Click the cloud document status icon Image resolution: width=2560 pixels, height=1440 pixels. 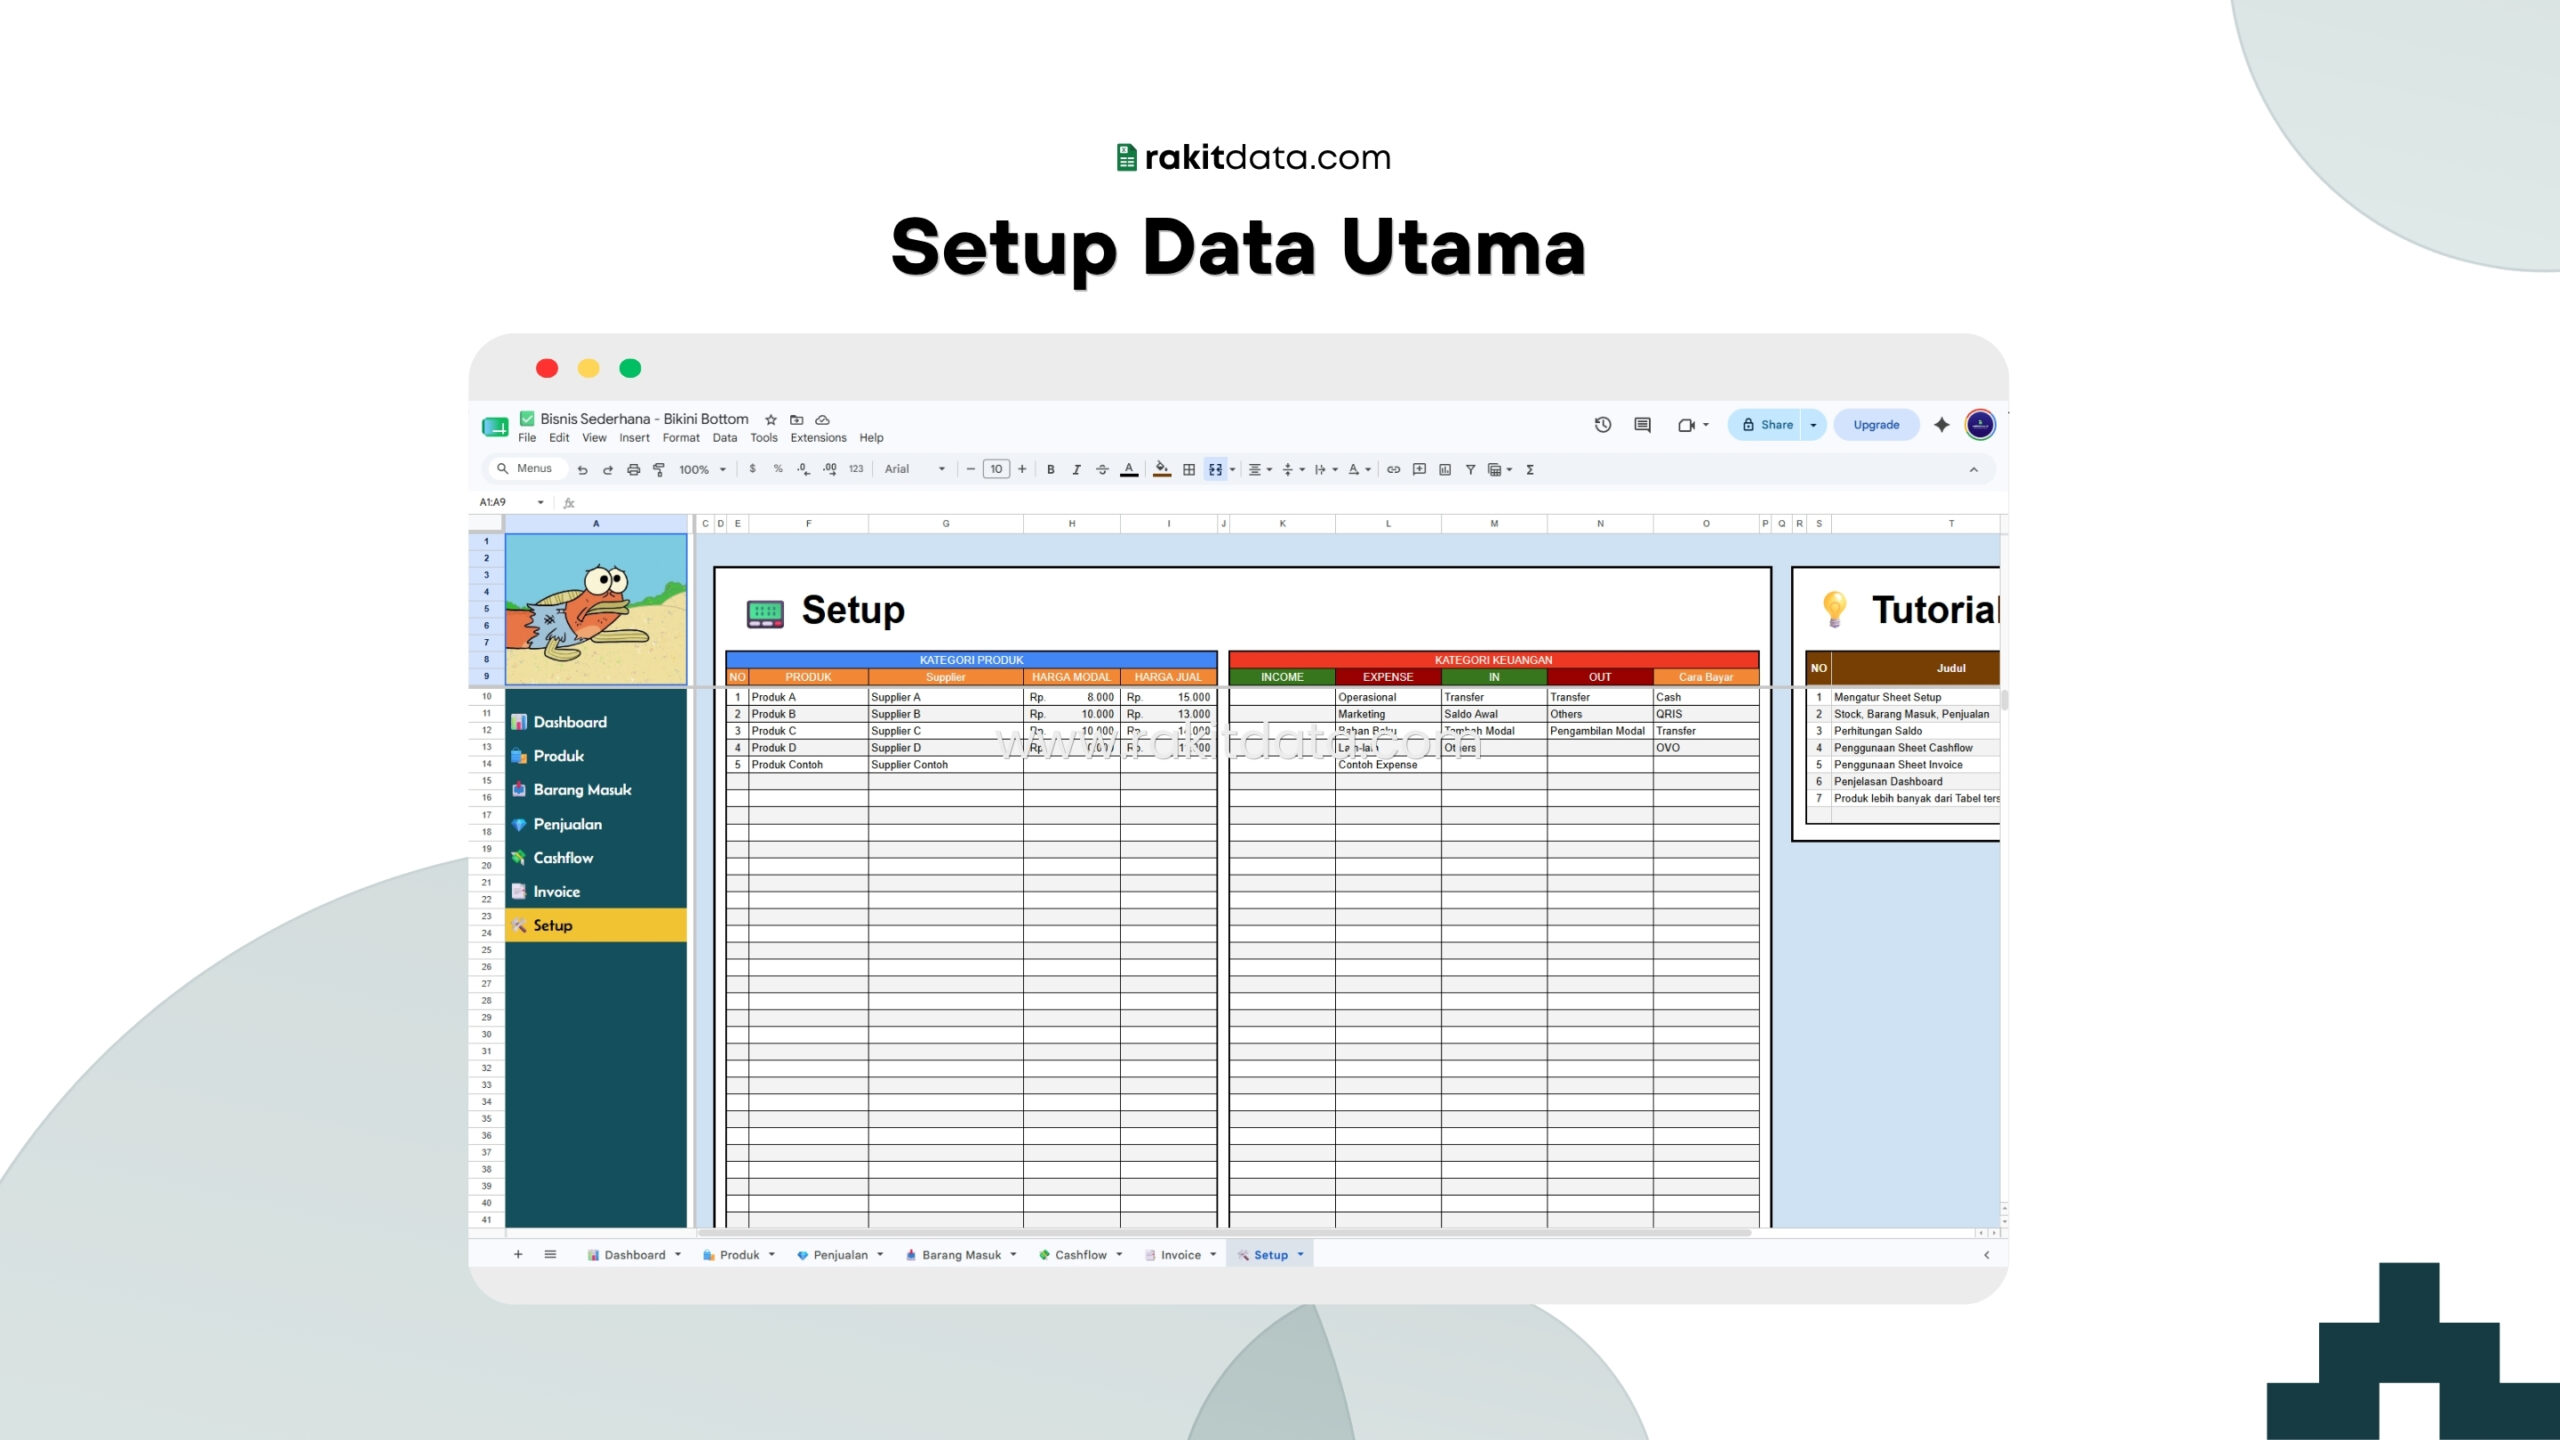point(823,420)
